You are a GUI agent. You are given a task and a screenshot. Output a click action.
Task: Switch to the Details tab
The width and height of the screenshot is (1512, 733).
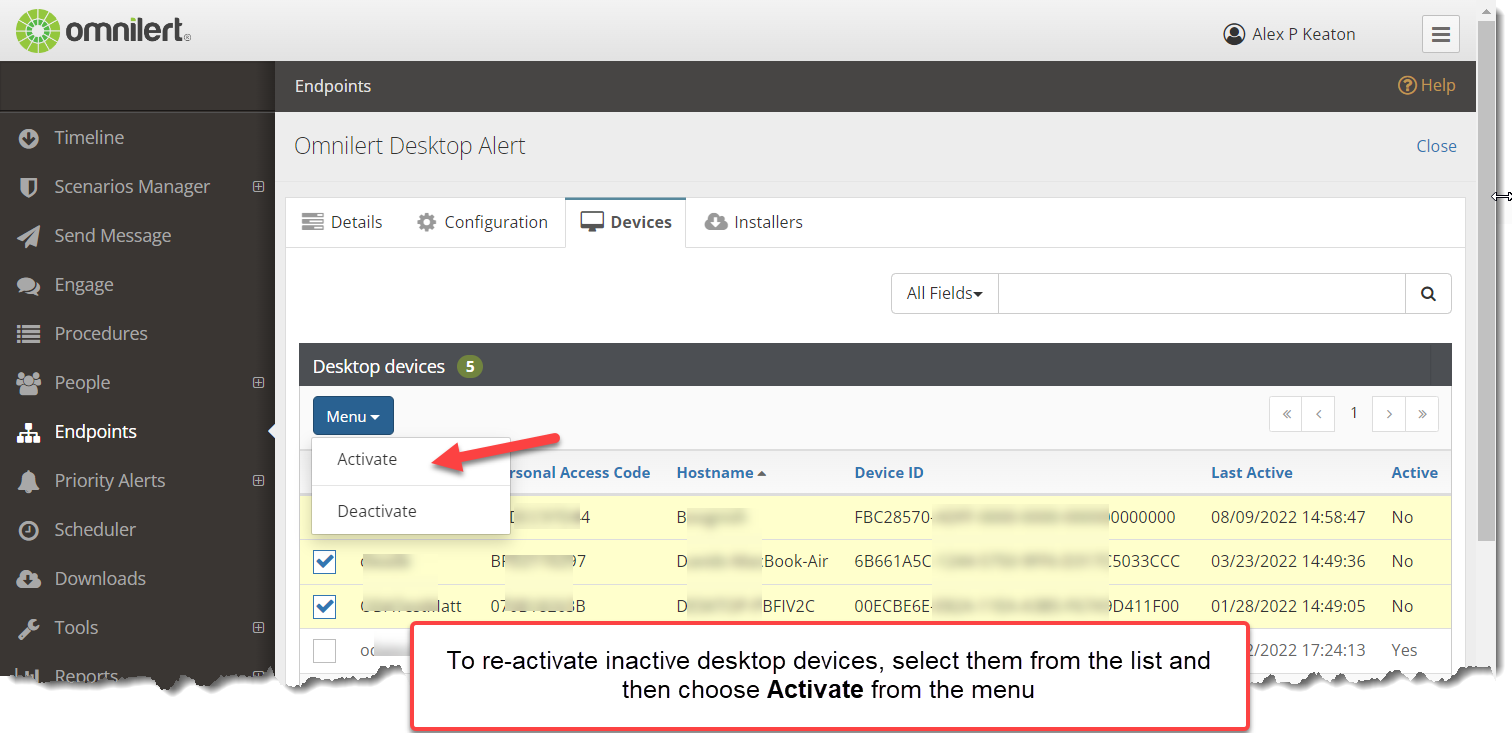[342, 222]
